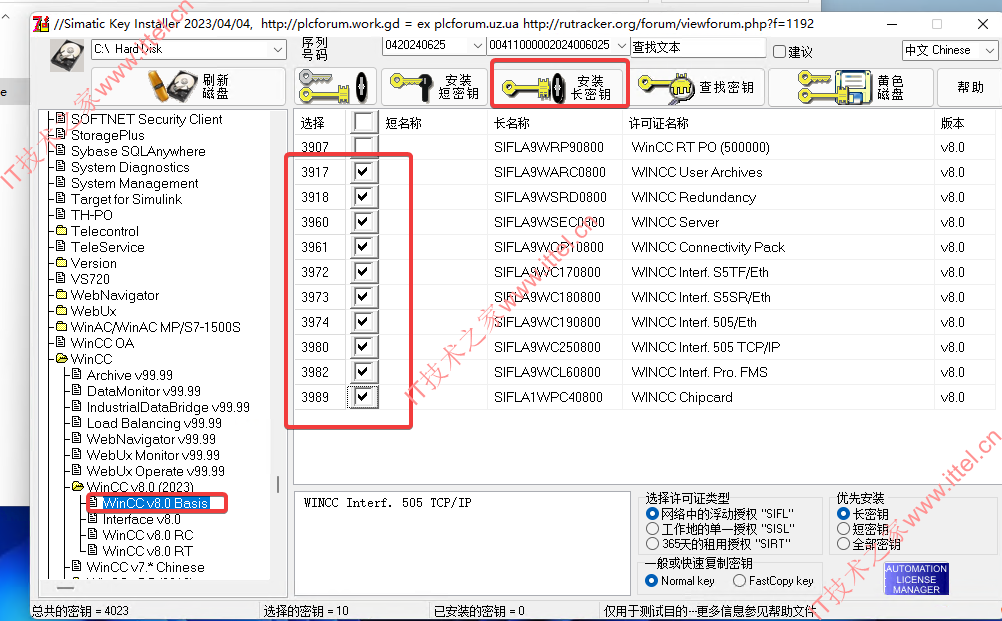Viewport: 1002px width, 621px height.
Task: Select Archive v99.99 in the tree
Action: coord(130,375)
